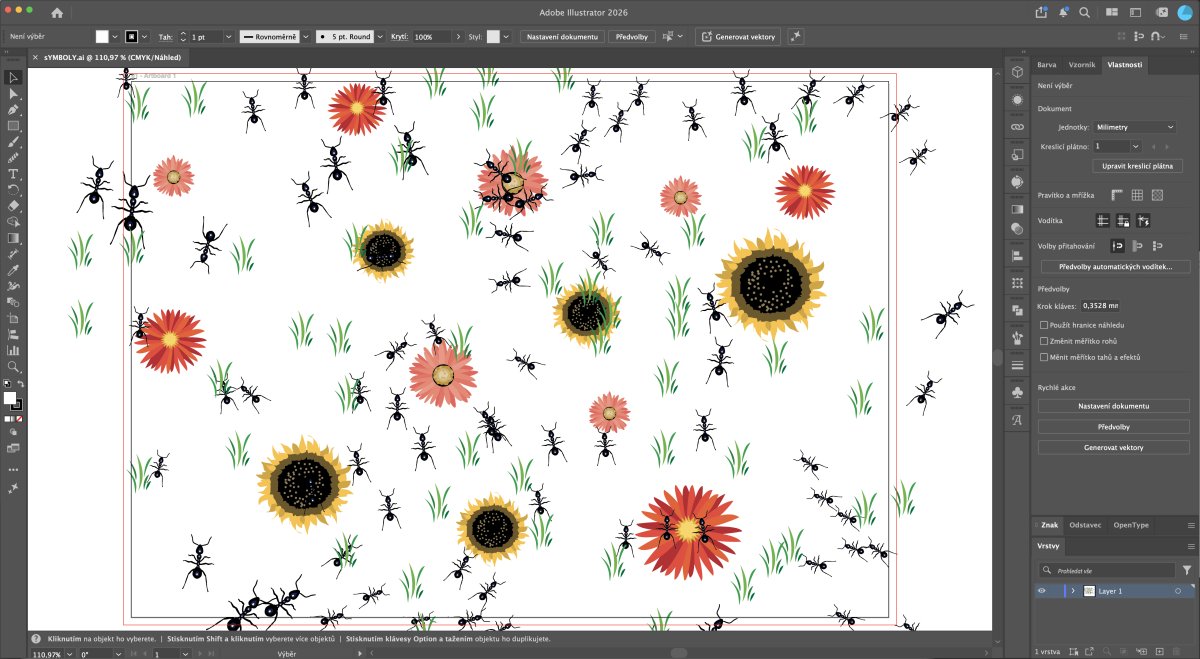Open the 3D and Materials panel icon
The height and width of the screenshot is (659, 1200).
(1017, 73)
